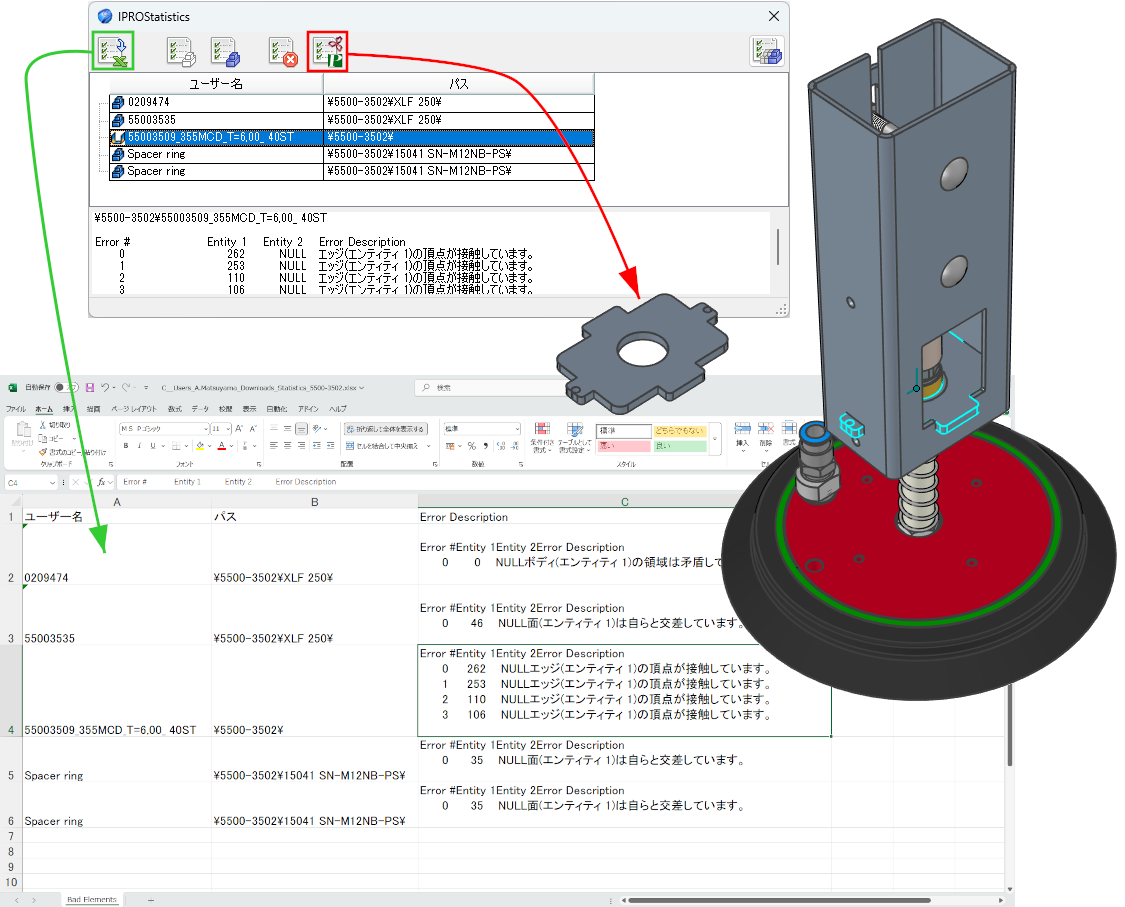This screenshot has width=1125, height=907.
Task: Apply bold formatting in Excel ribbon
Action: pos(126,446)
